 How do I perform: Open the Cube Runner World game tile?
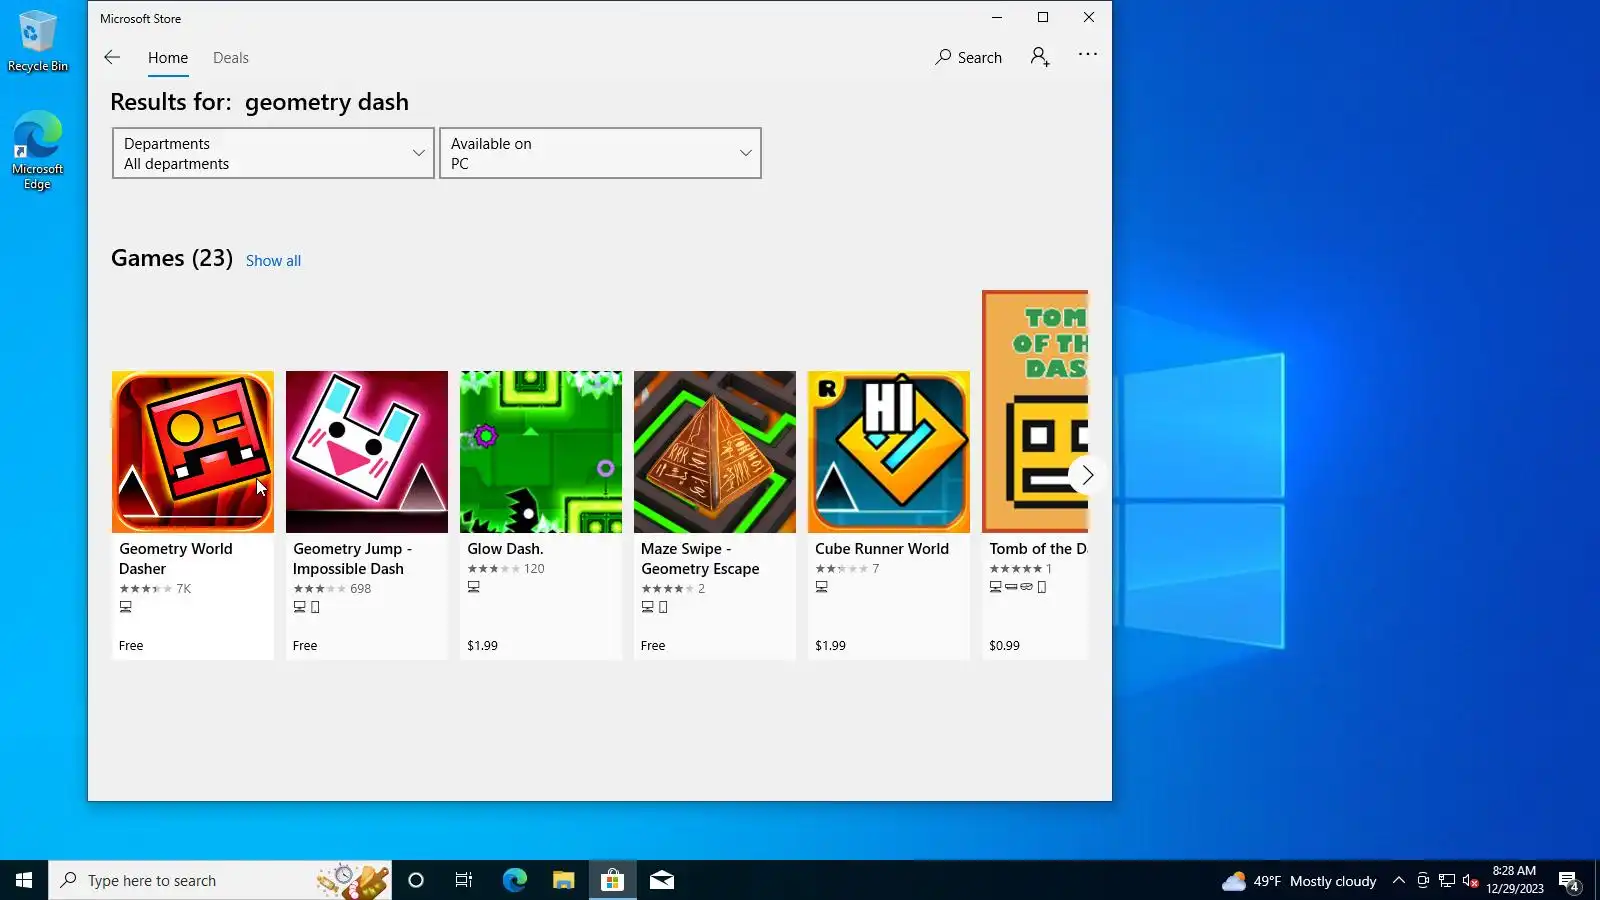point(889,515)
